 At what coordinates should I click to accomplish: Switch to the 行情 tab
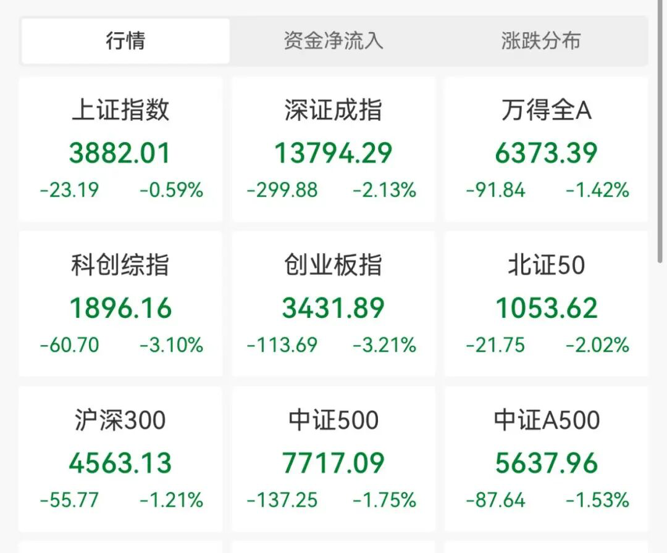pyautogui.click(x=125, y=41)
